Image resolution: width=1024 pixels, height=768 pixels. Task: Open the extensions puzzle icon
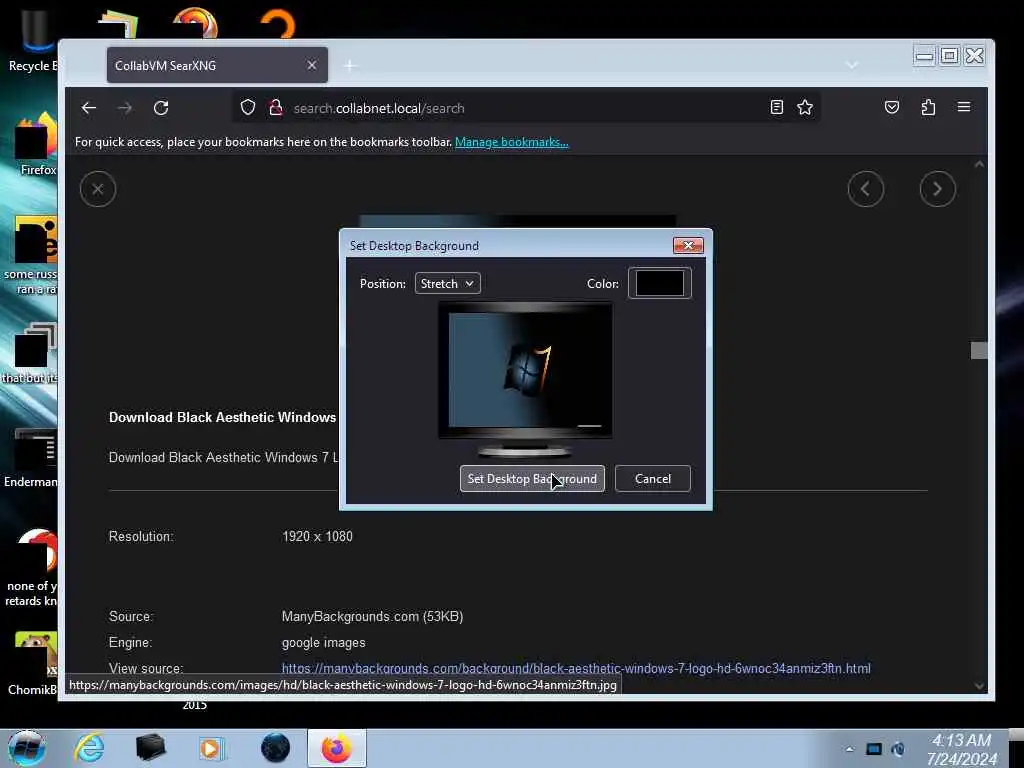[928, 107]
